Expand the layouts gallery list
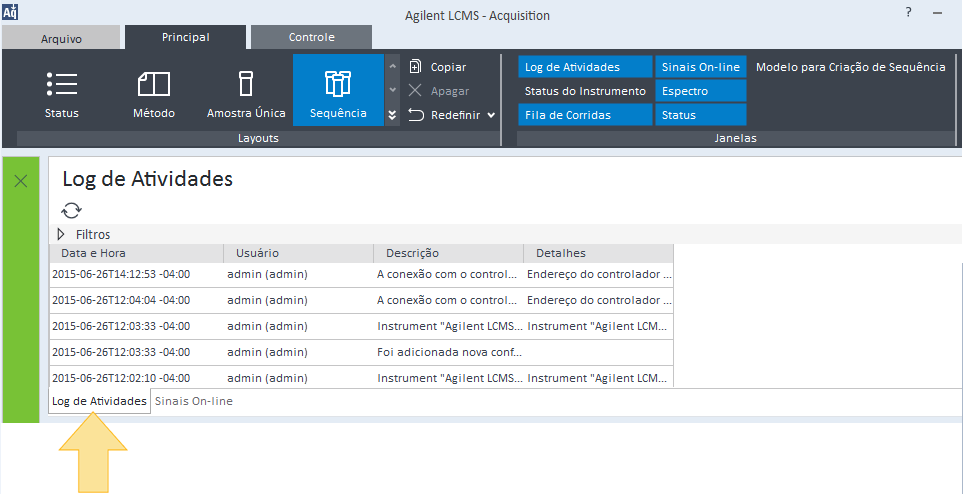 [392, 115]
